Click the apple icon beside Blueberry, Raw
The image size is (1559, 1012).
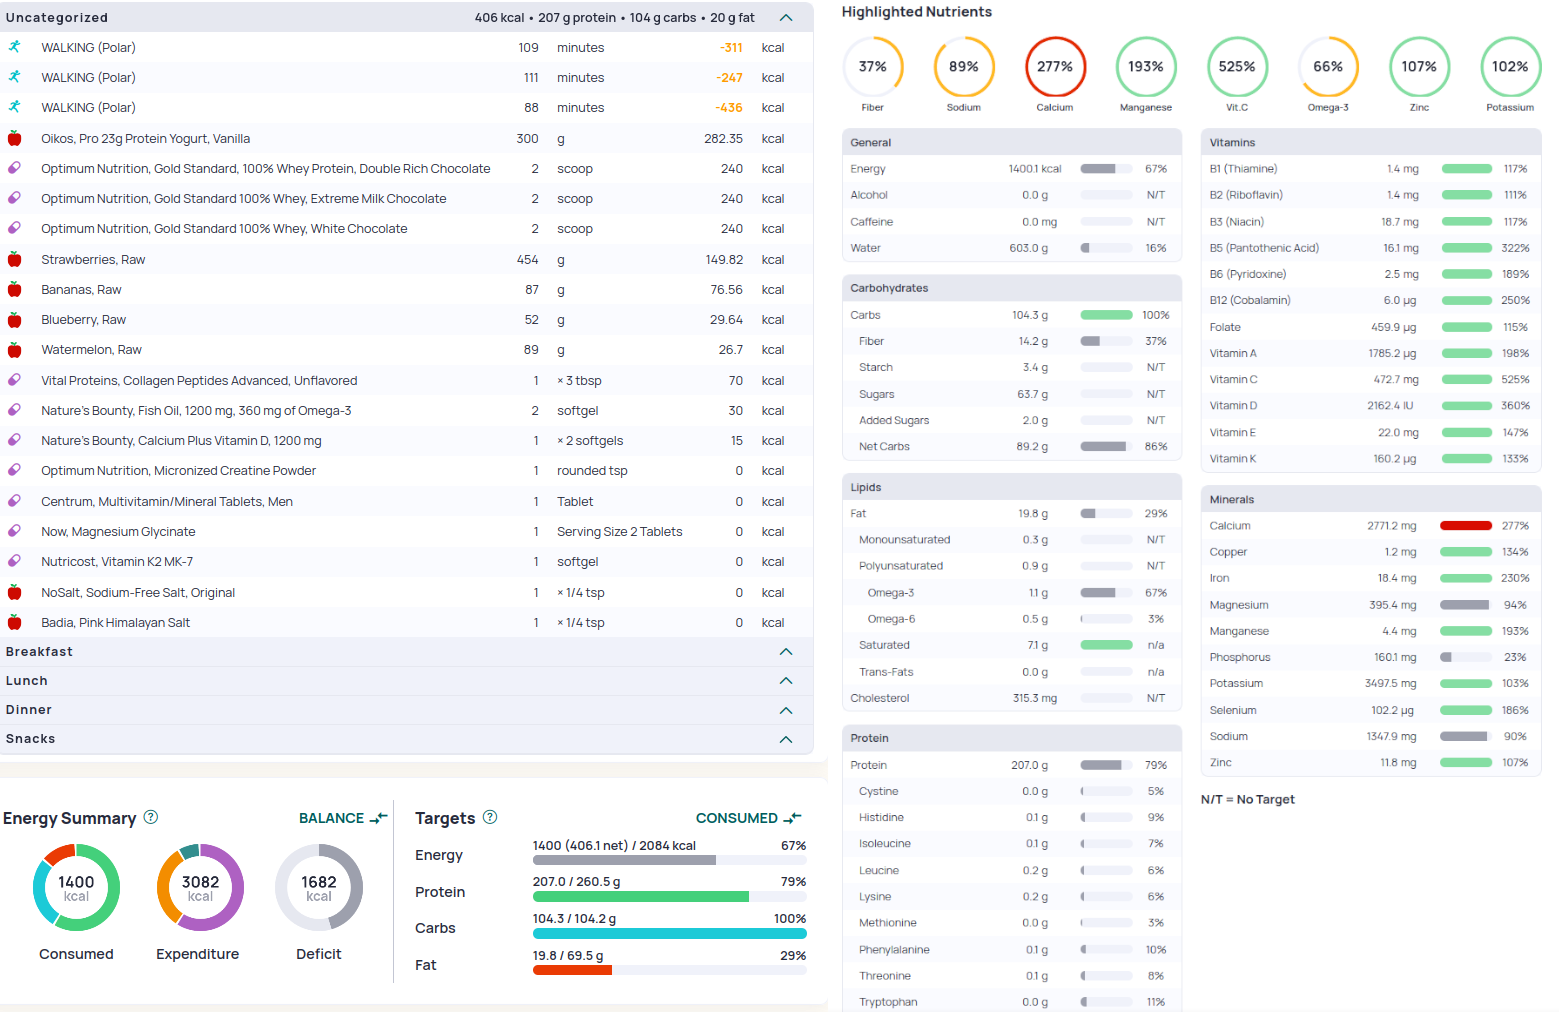[14, 320]
